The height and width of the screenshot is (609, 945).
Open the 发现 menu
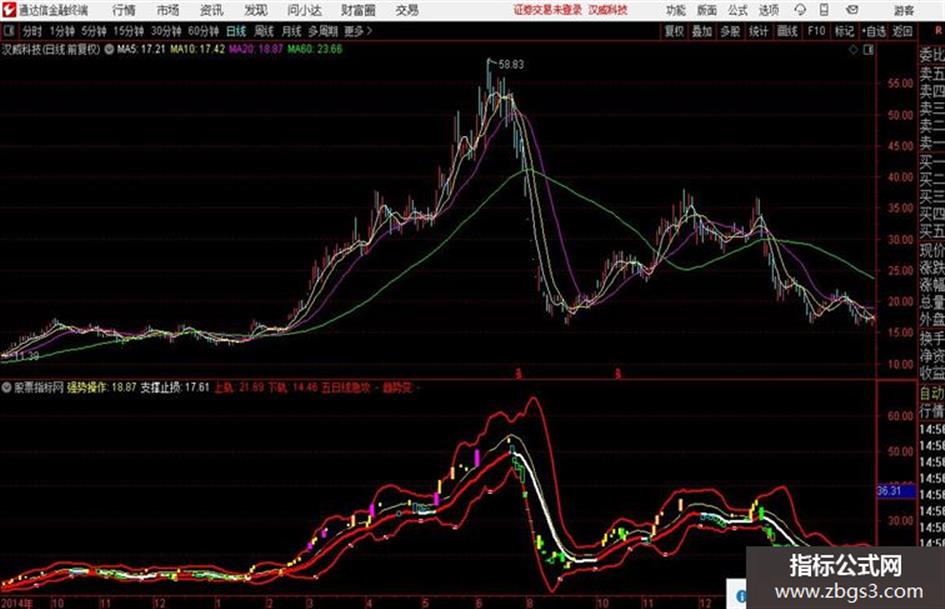(x=256, y=10)
